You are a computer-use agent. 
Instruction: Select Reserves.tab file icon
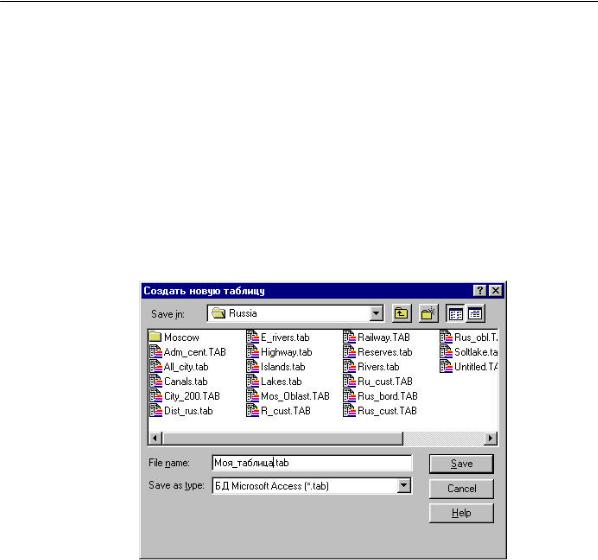349,352
